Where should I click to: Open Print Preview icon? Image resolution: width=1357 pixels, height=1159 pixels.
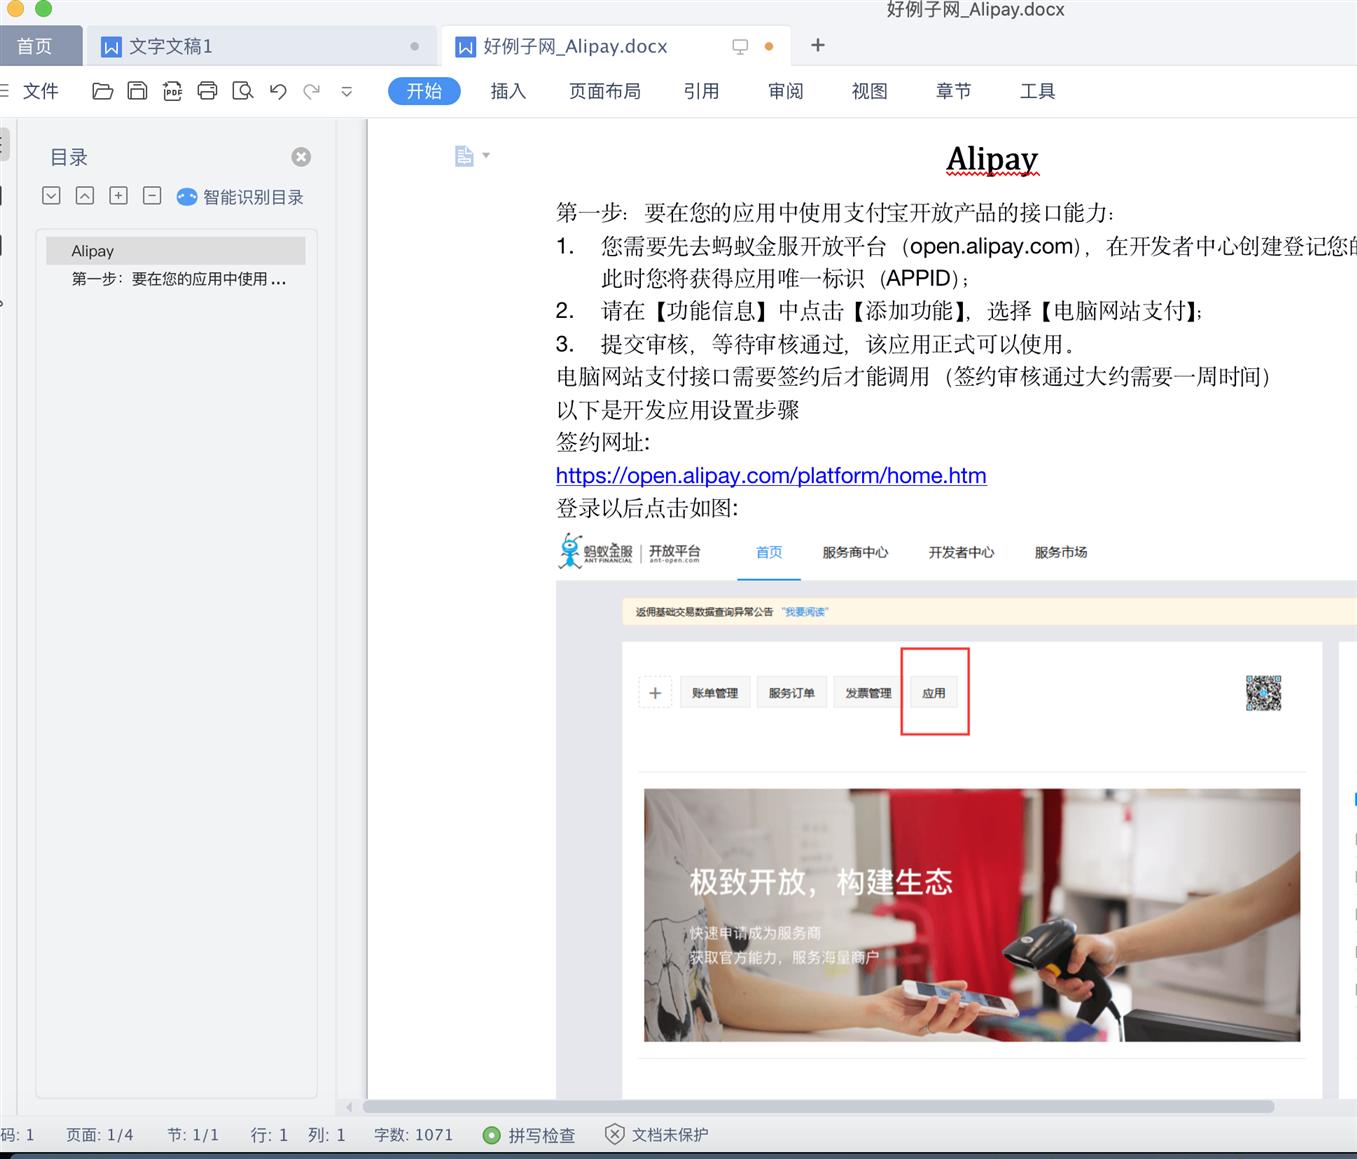click(x=242, y=91)
